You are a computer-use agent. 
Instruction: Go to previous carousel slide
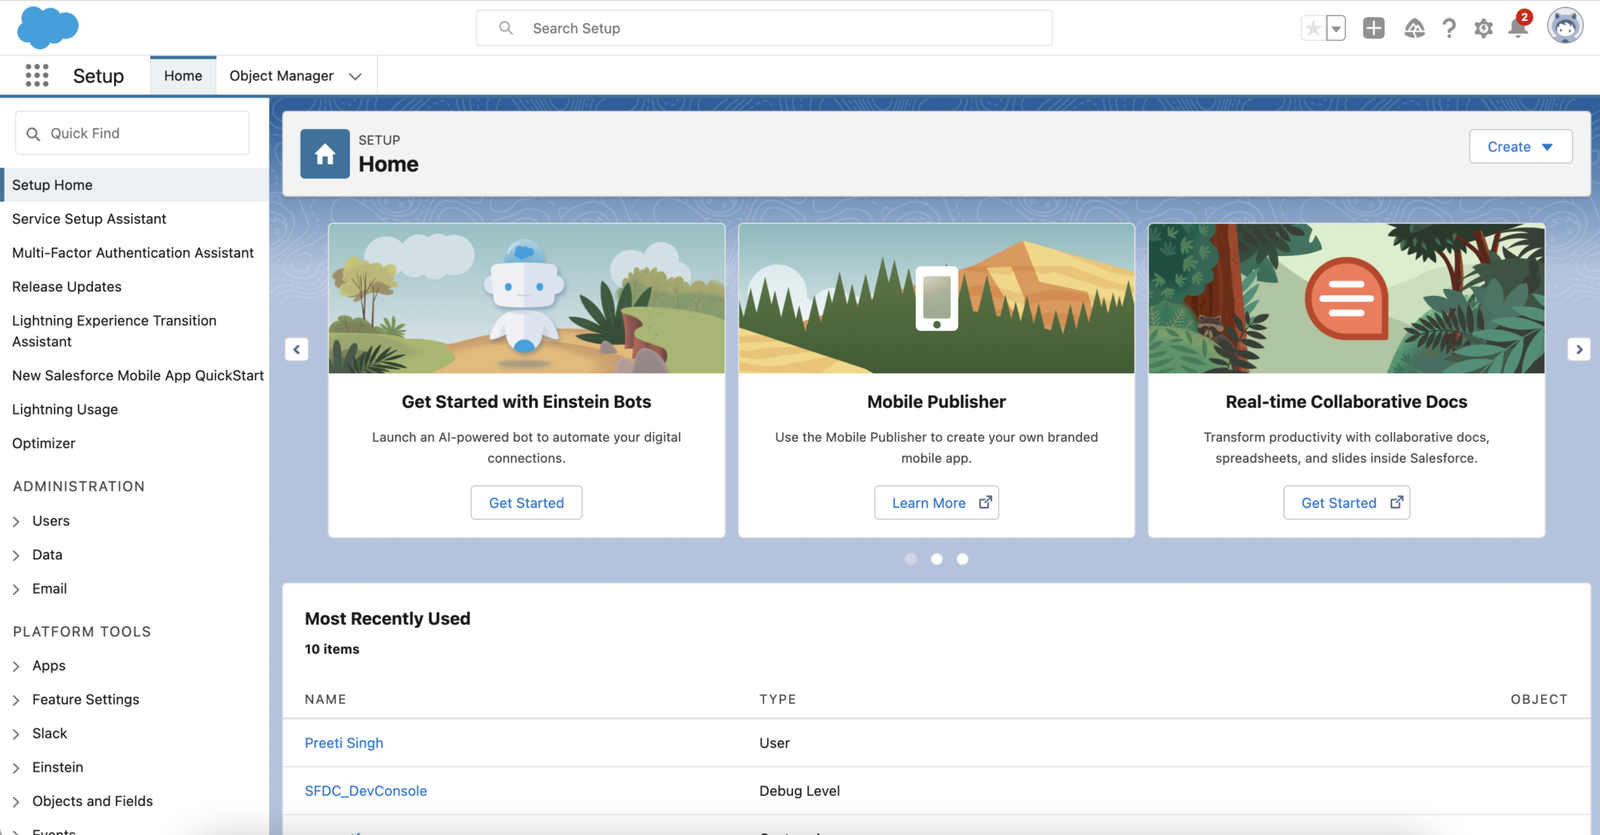tap(297, 349)
